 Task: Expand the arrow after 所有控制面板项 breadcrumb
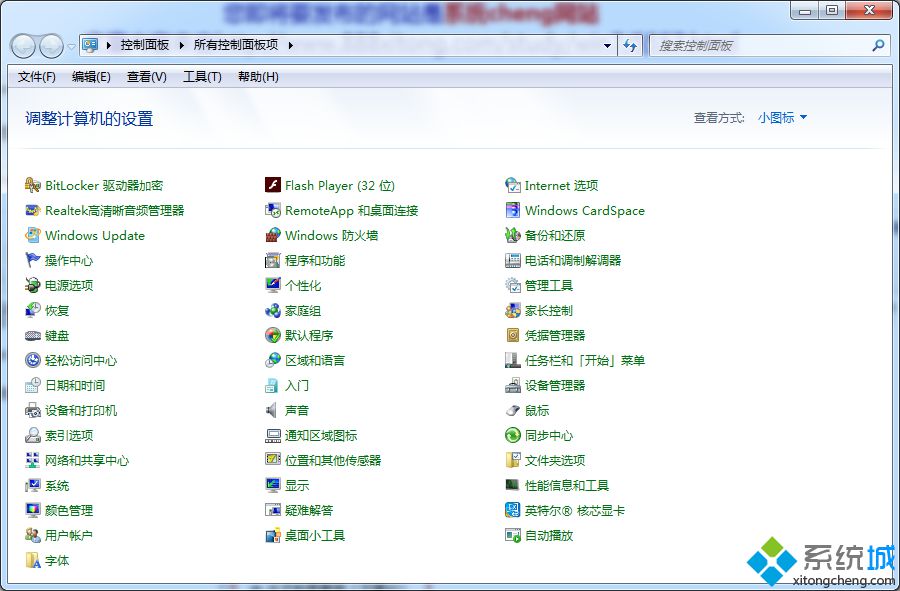click(x=290, y=45)
